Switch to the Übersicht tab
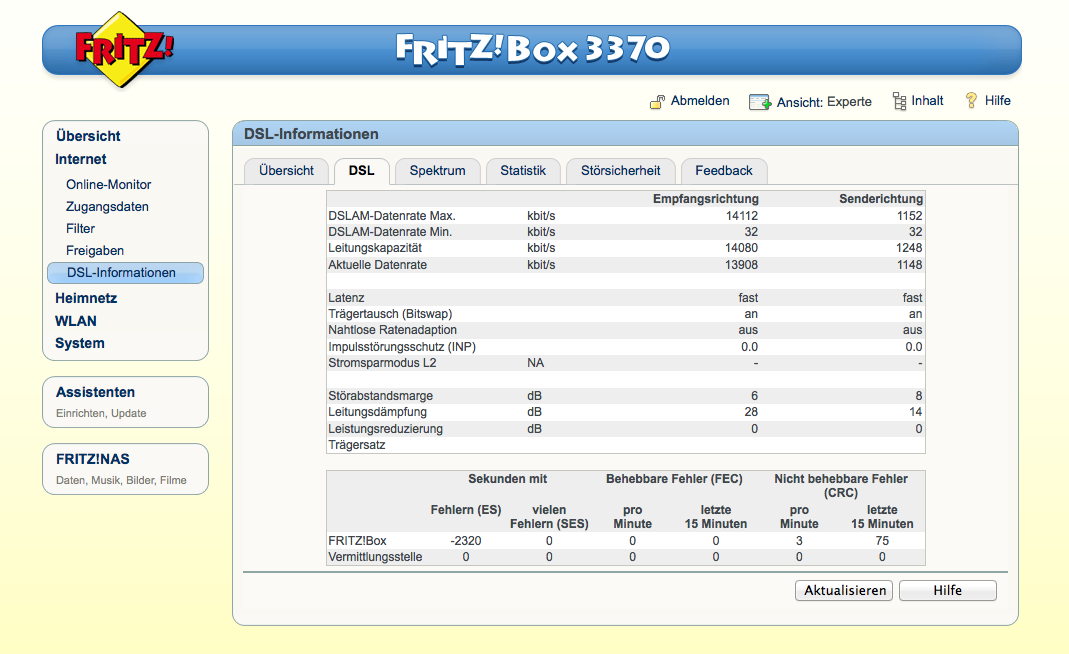The width and height of the screenshot is (1069, 654). point(286,171)
